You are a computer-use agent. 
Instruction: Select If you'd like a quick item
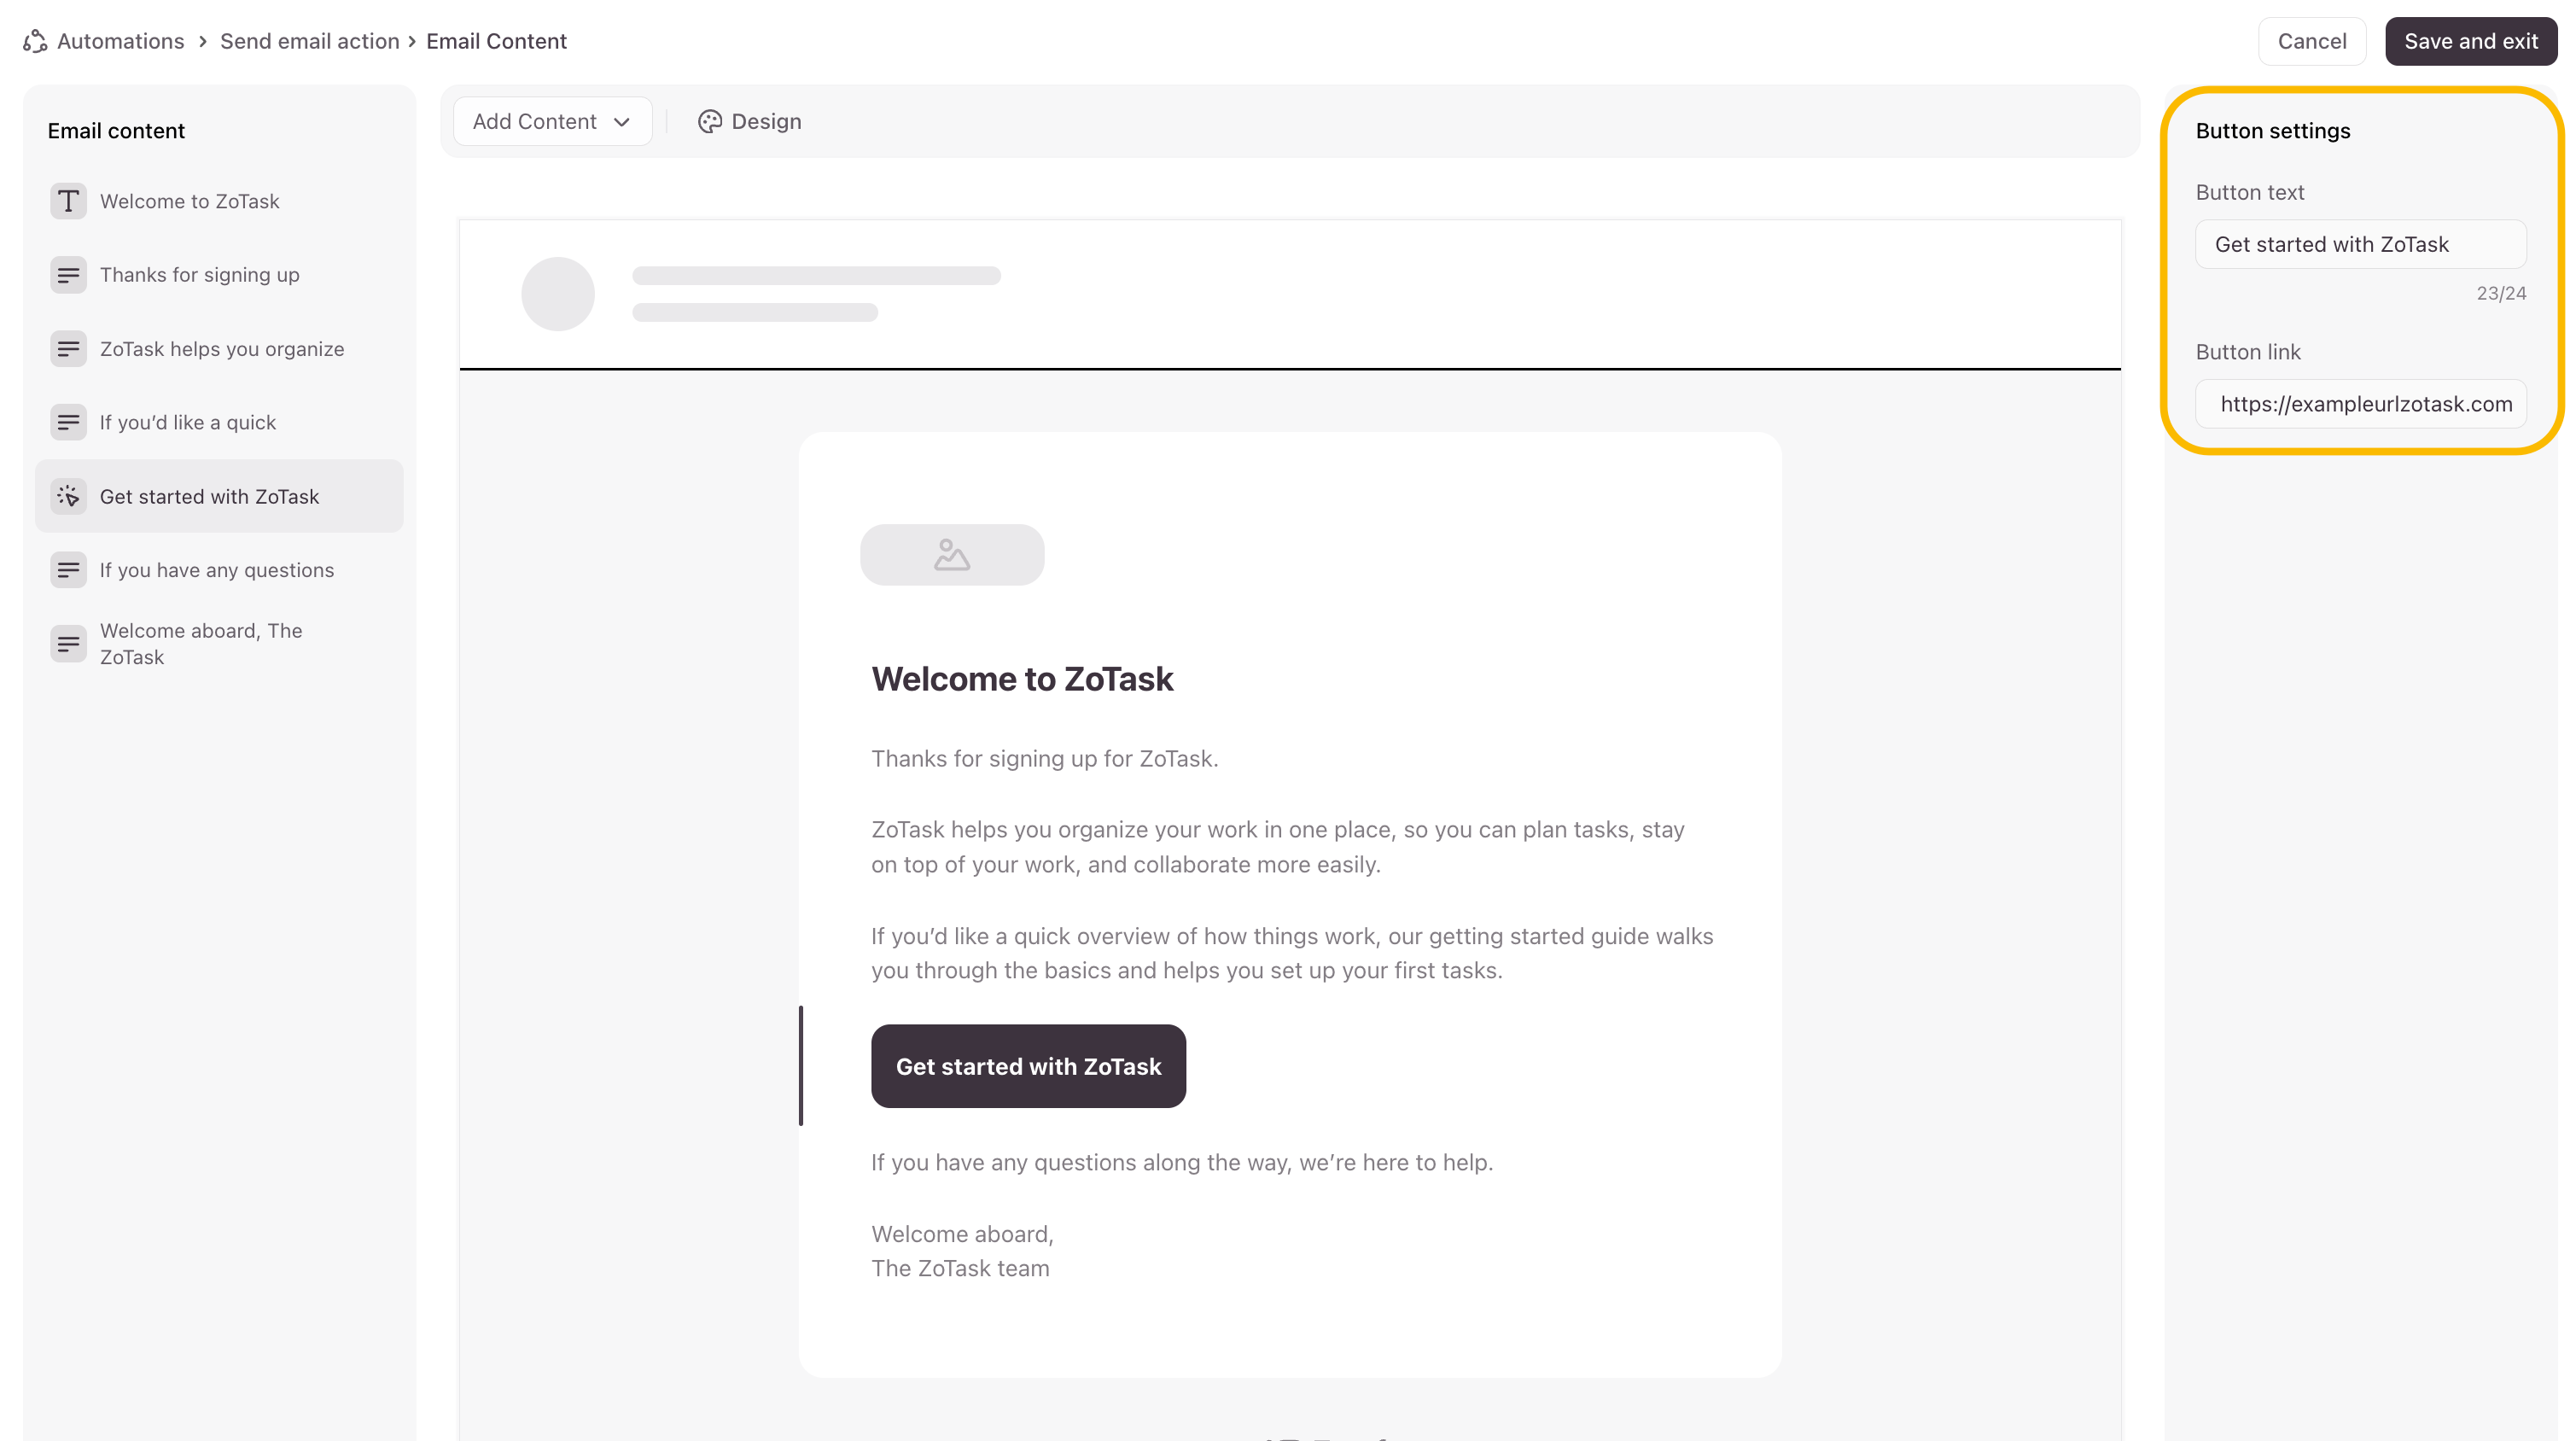187,422
